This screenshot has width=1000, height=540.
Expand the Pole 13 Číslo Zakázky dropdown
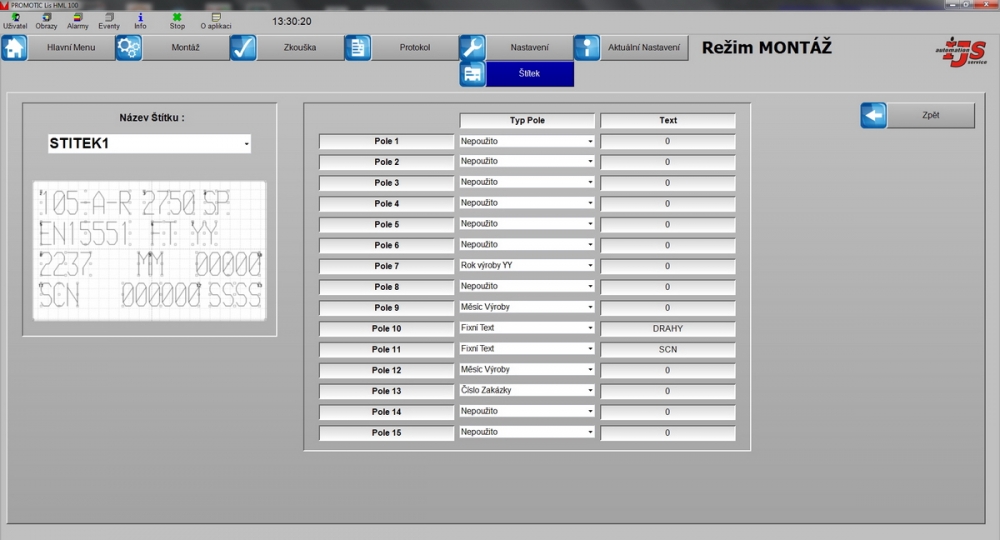[590, 391]
